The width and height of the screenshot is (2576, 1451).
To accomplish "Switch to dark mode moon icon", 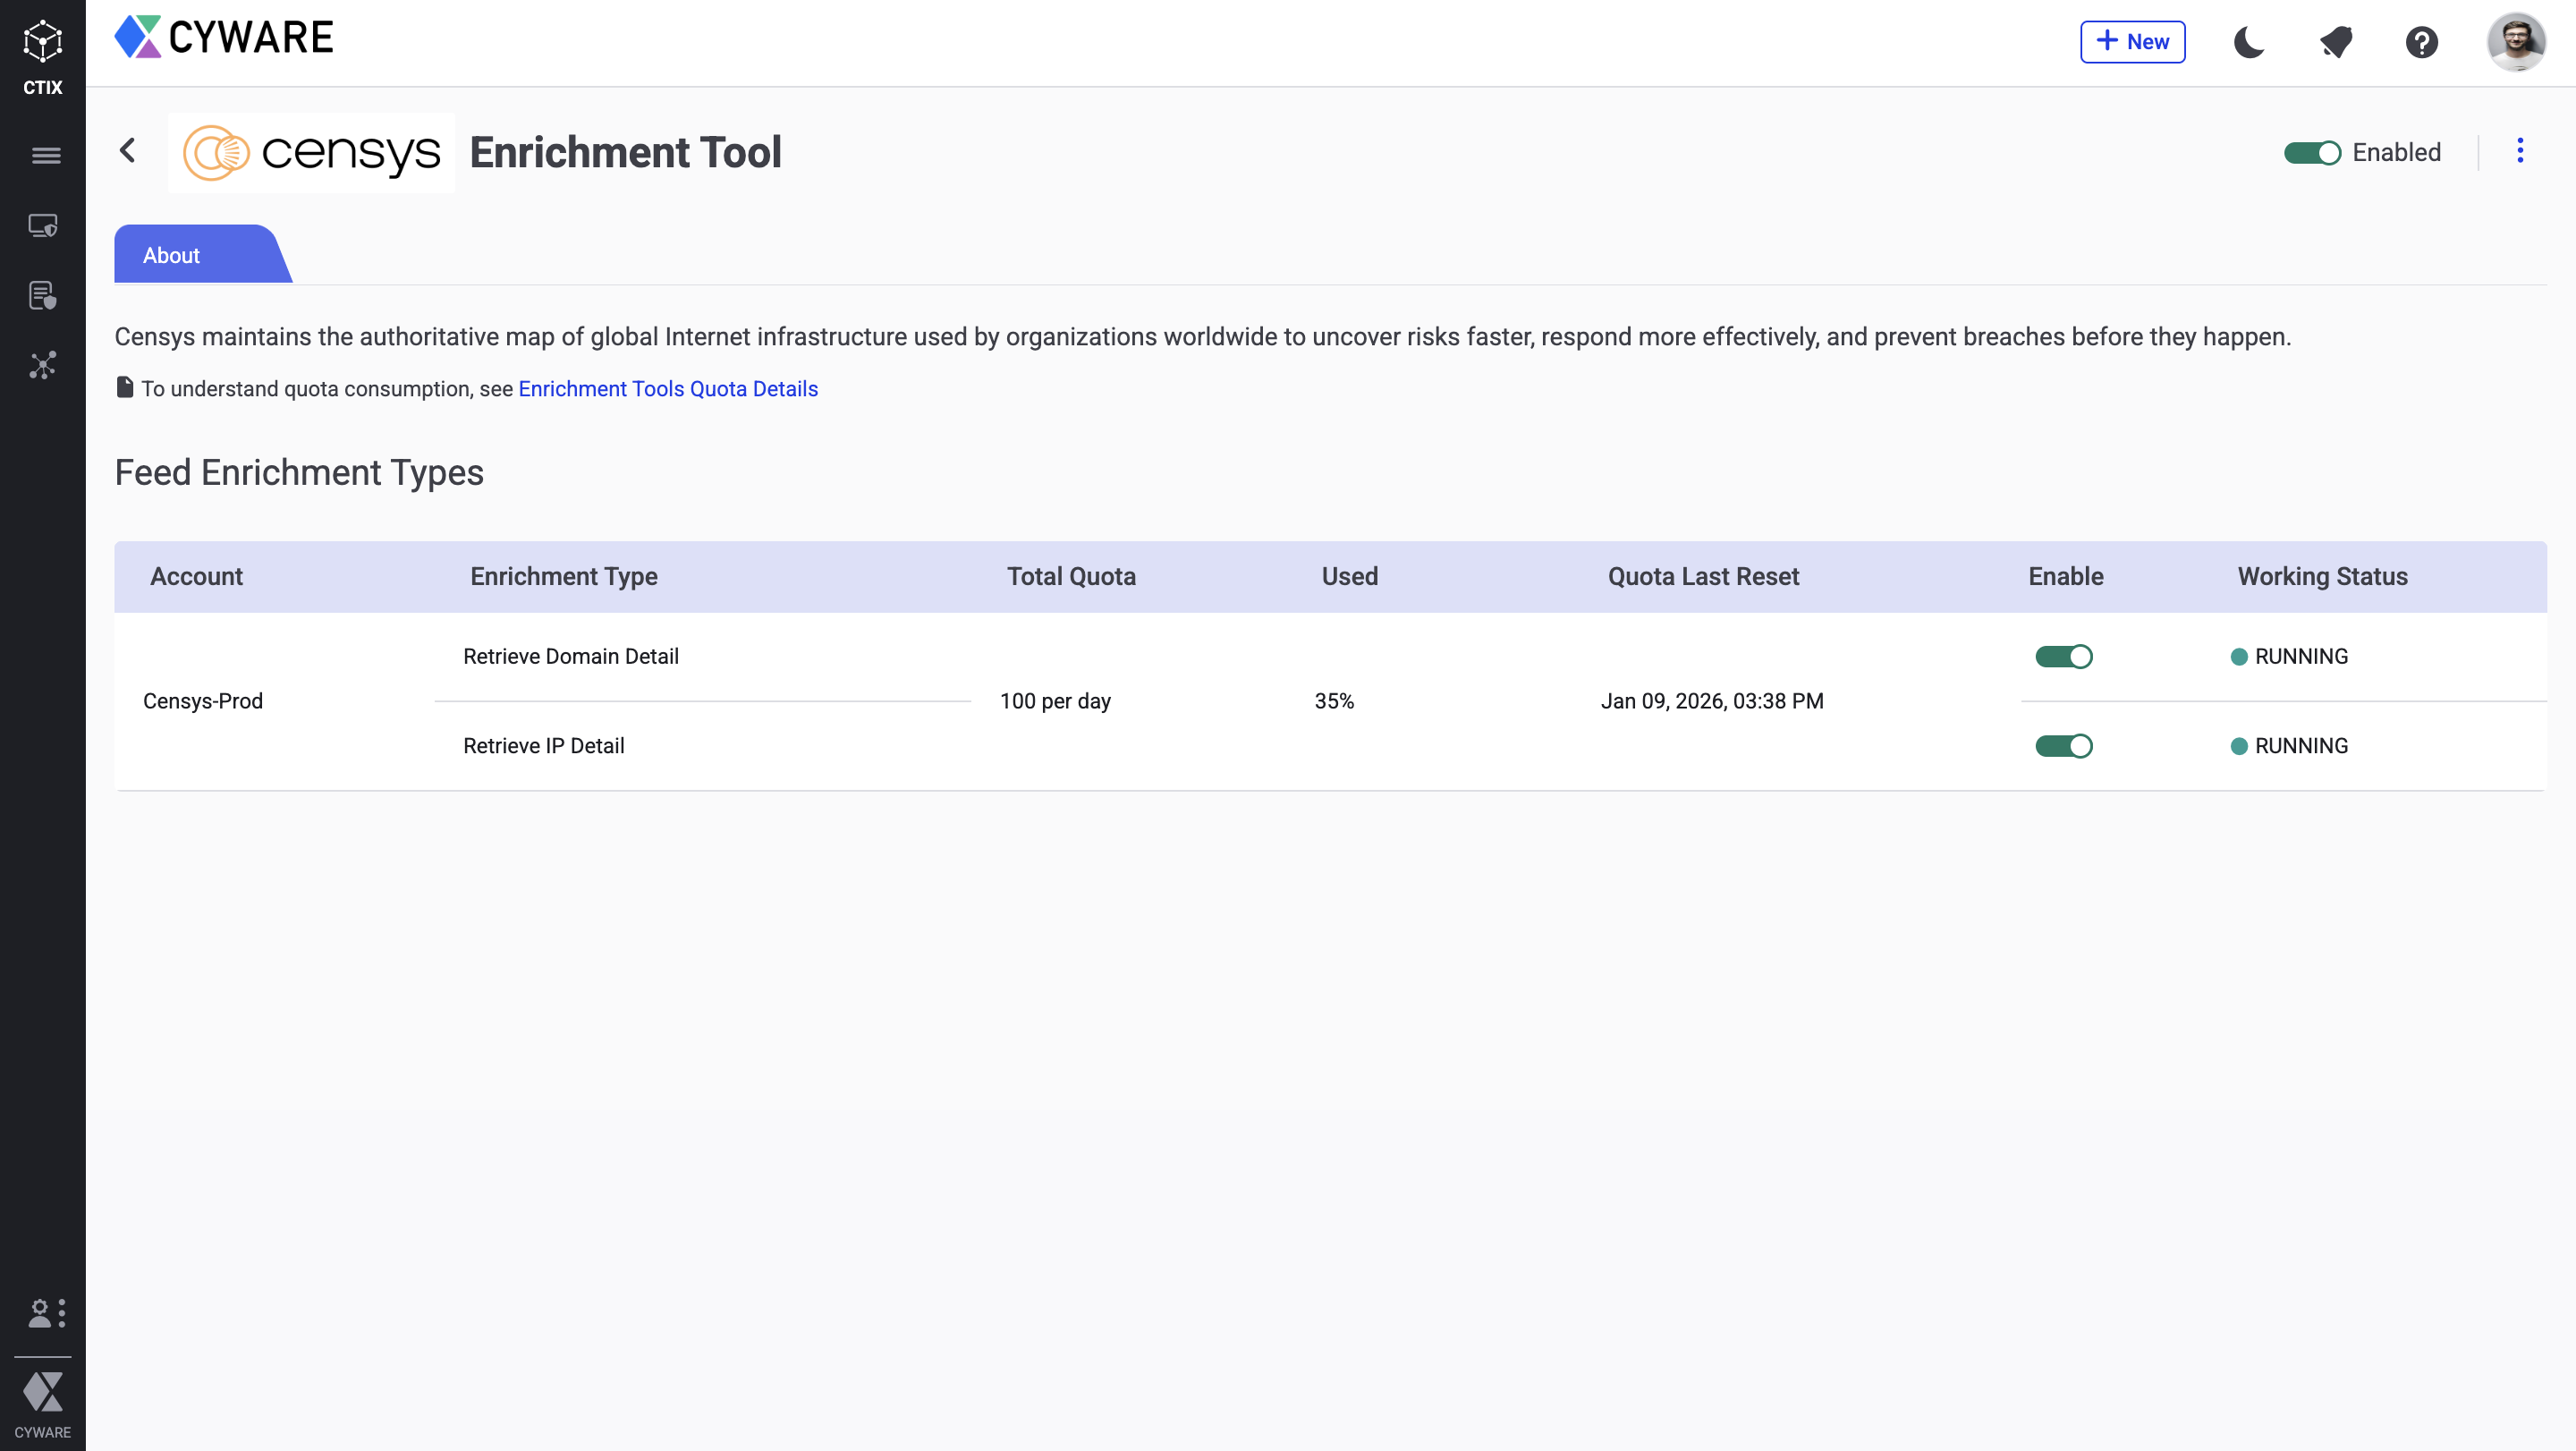I will pos(2249,42).
